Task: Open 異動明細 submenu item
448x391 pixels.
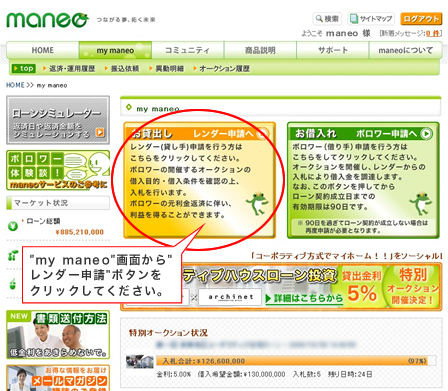Action: (166, 69)
